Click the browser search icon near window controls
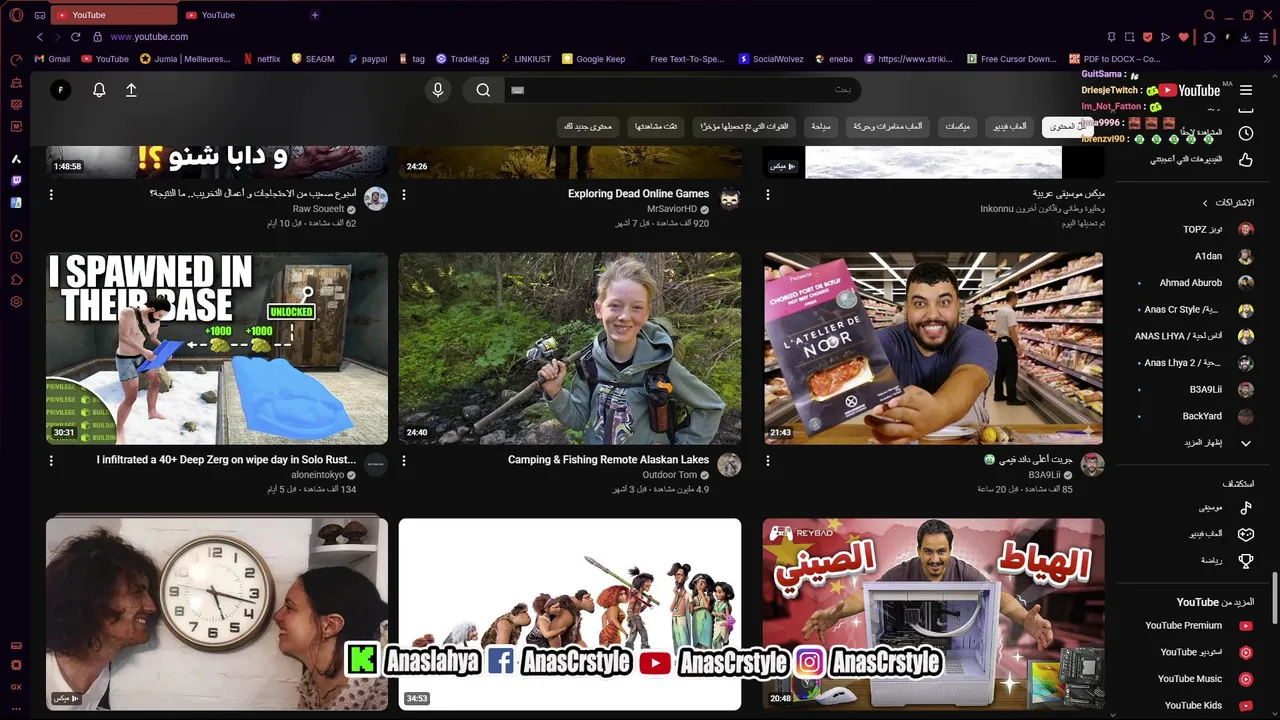 pyautogui.click(x=1209, y=15)
